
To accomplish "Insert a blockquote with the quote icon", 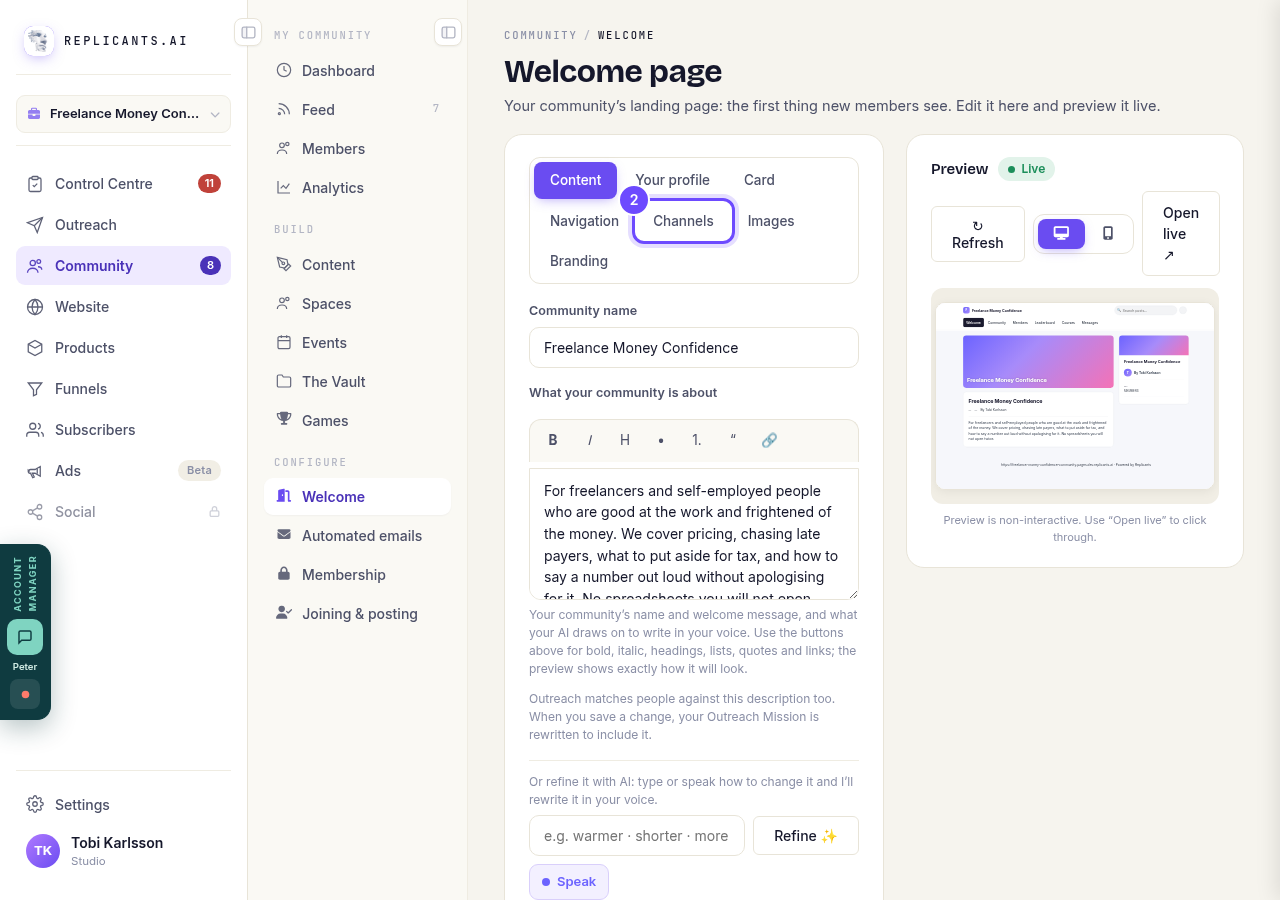I will [x=733, y=440].
